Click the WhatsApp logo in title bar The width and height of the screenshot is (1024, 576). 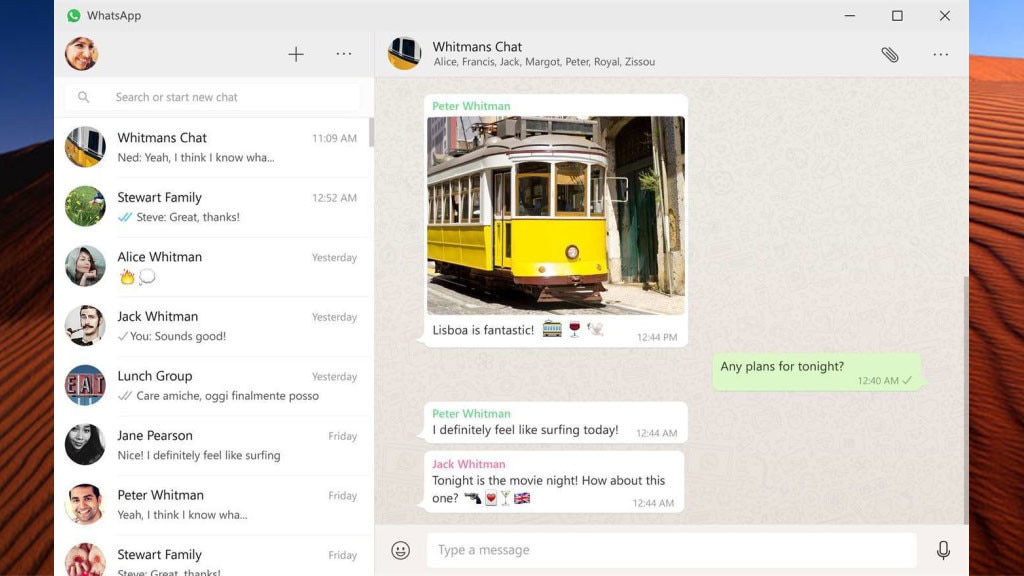tap(74, 16)
